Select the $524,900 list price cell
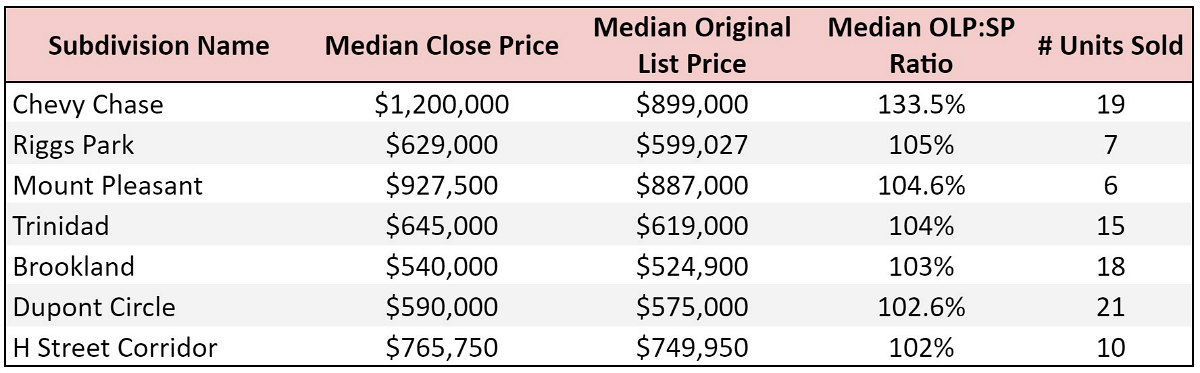The image size is (1200, 373). tap(693, 267)
